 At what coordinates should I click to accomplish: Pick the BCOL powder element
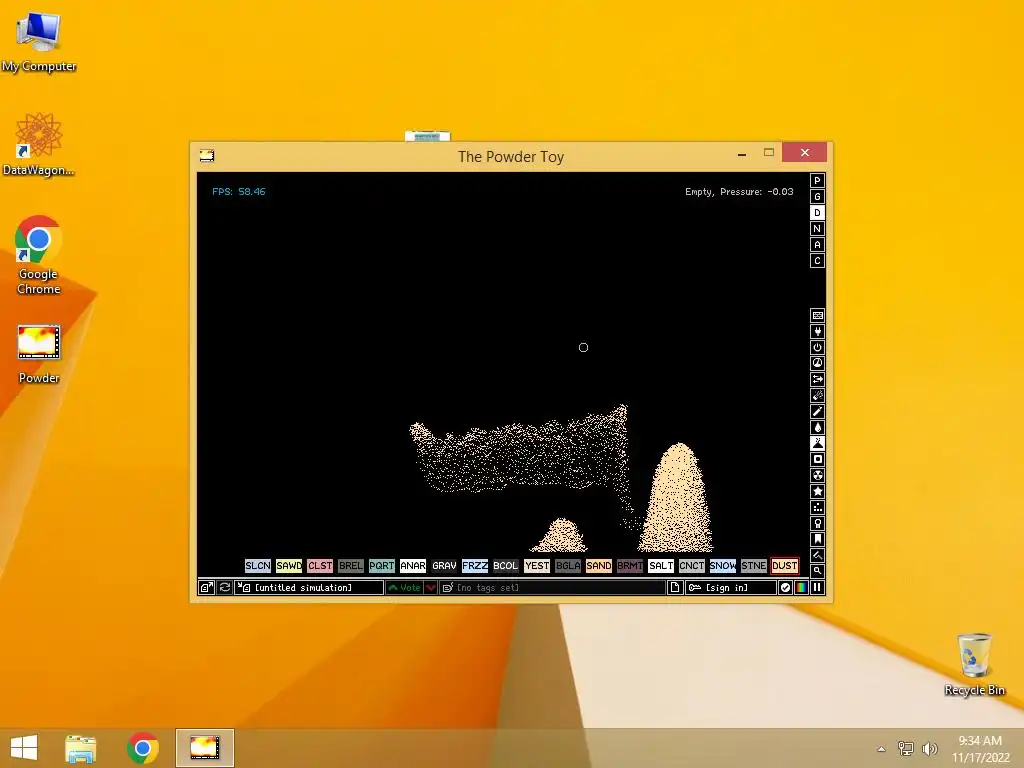[x=505, y=566]
